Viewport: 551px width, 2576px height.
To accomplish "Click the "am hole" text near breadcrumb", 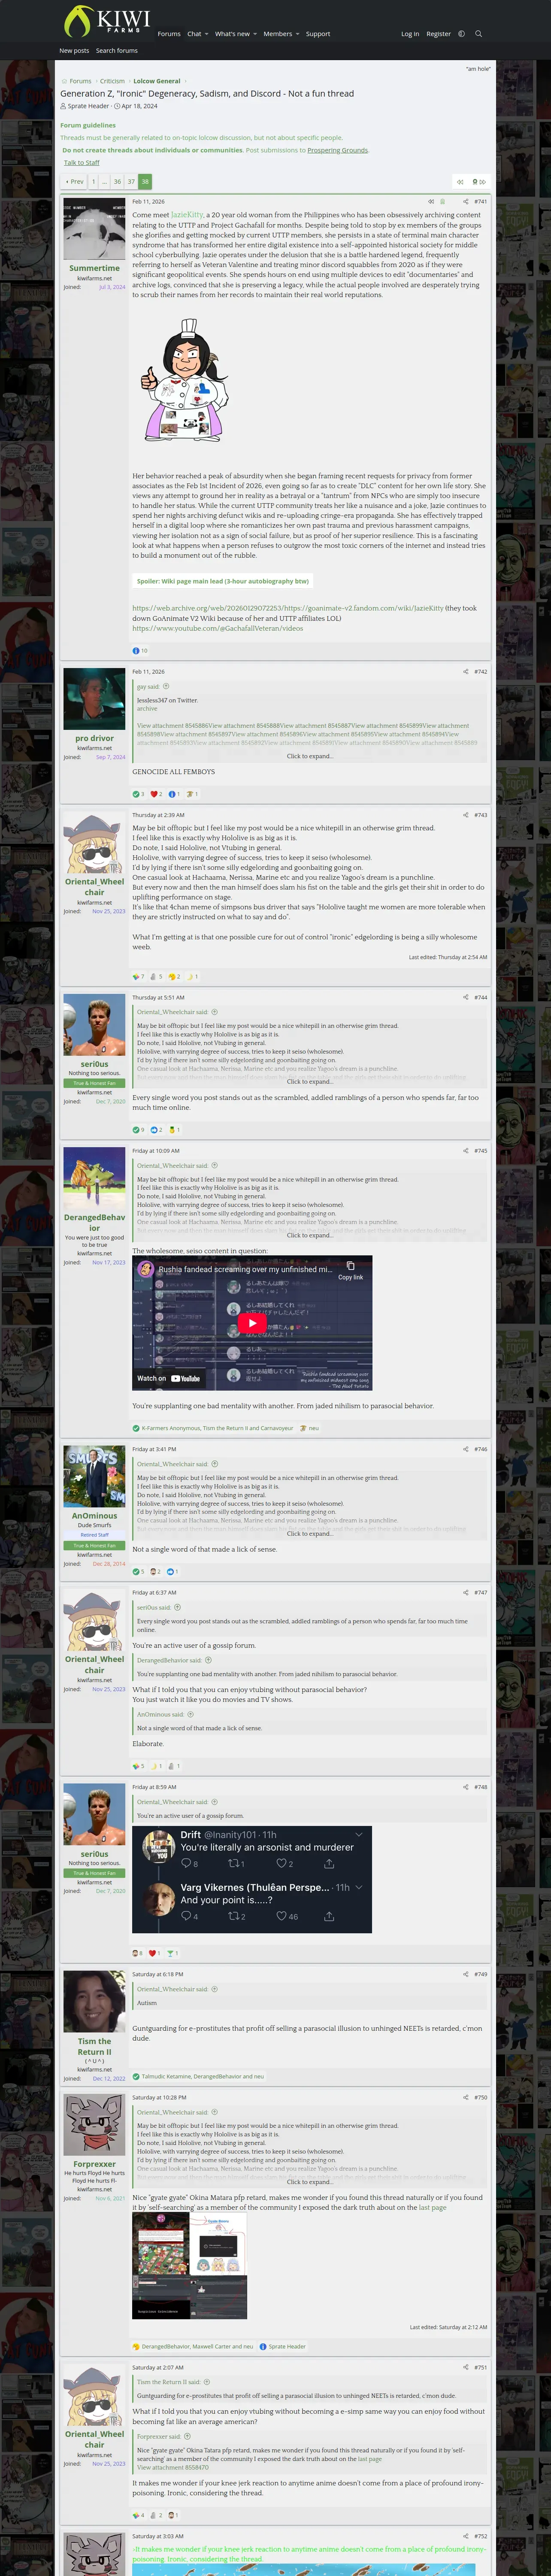I will (478, 69).
